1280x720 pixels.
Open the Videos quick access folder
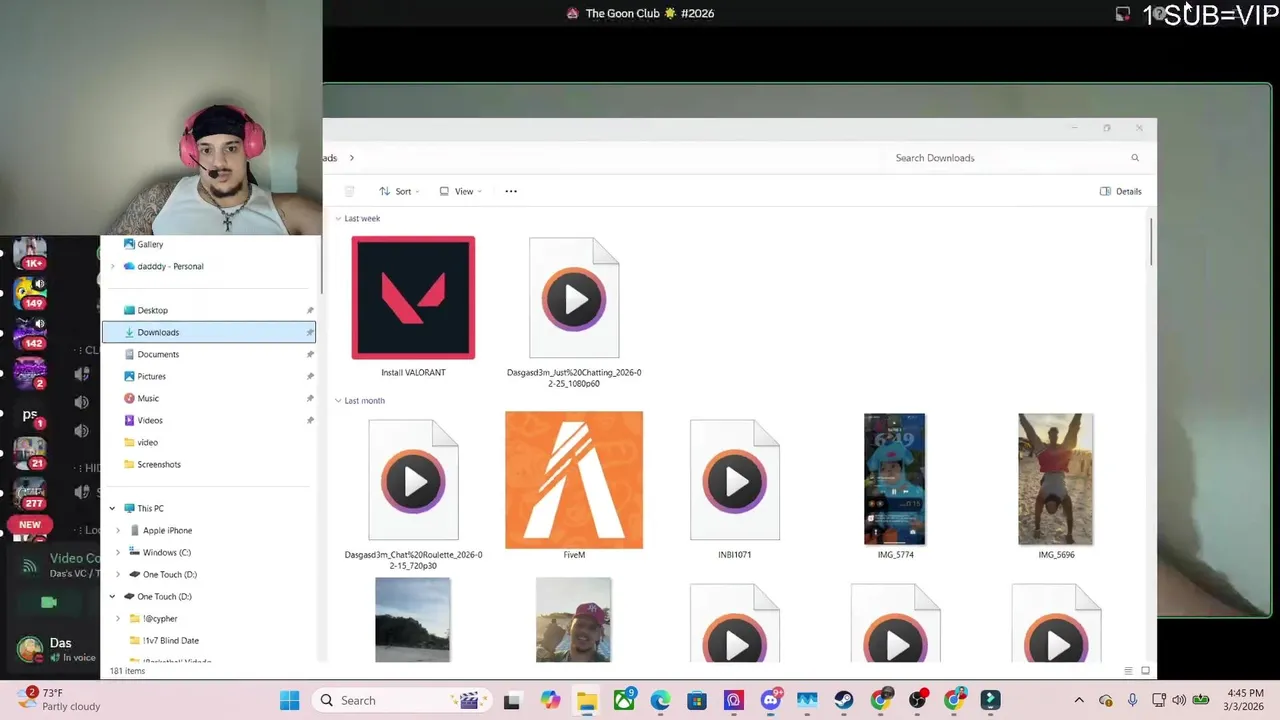[x=143, y=420]
